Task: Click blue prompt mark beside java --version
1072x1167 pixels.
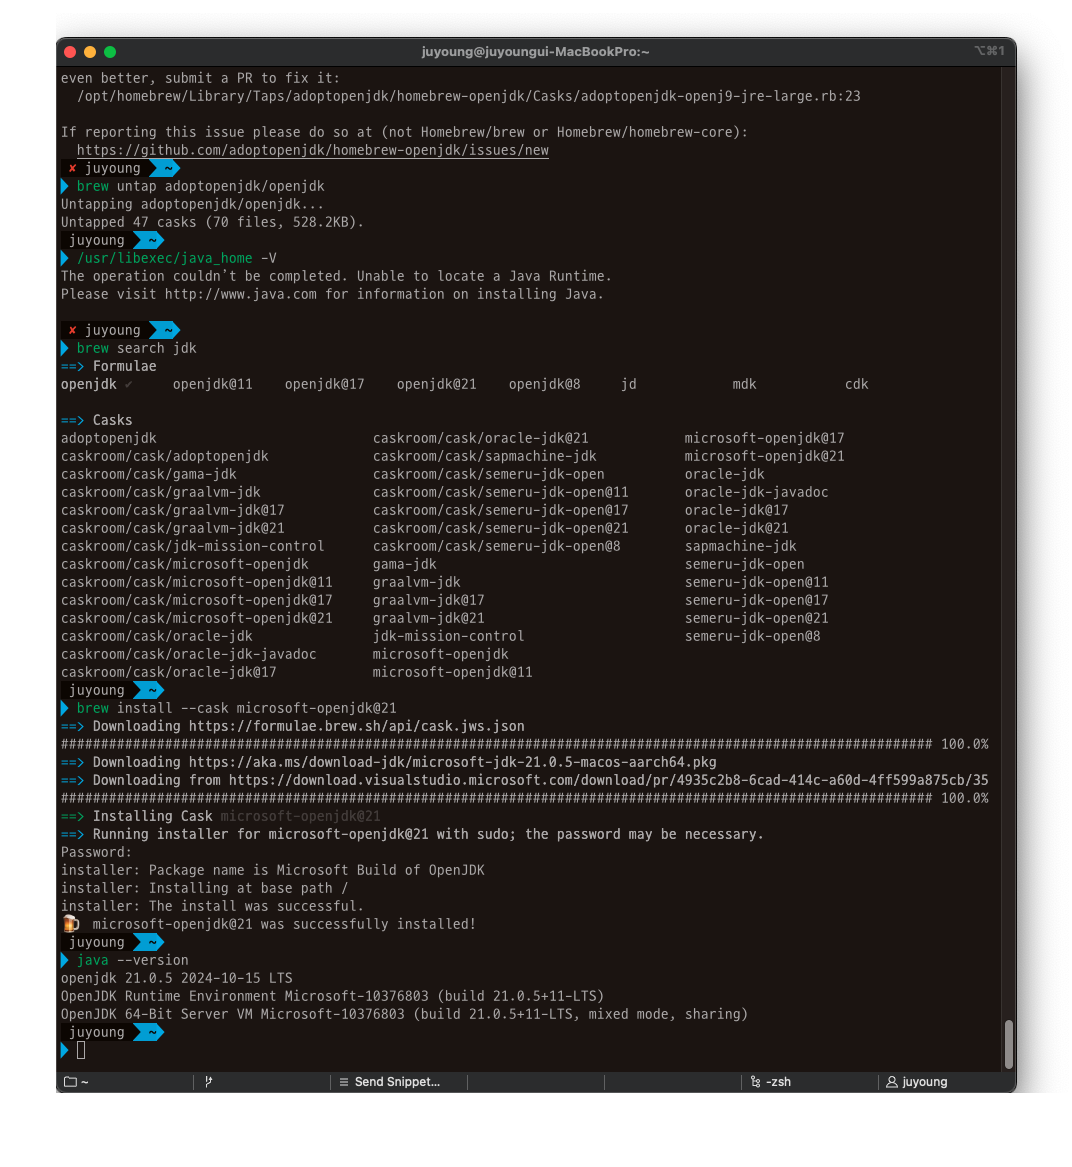Action: (x=65, y=961)
